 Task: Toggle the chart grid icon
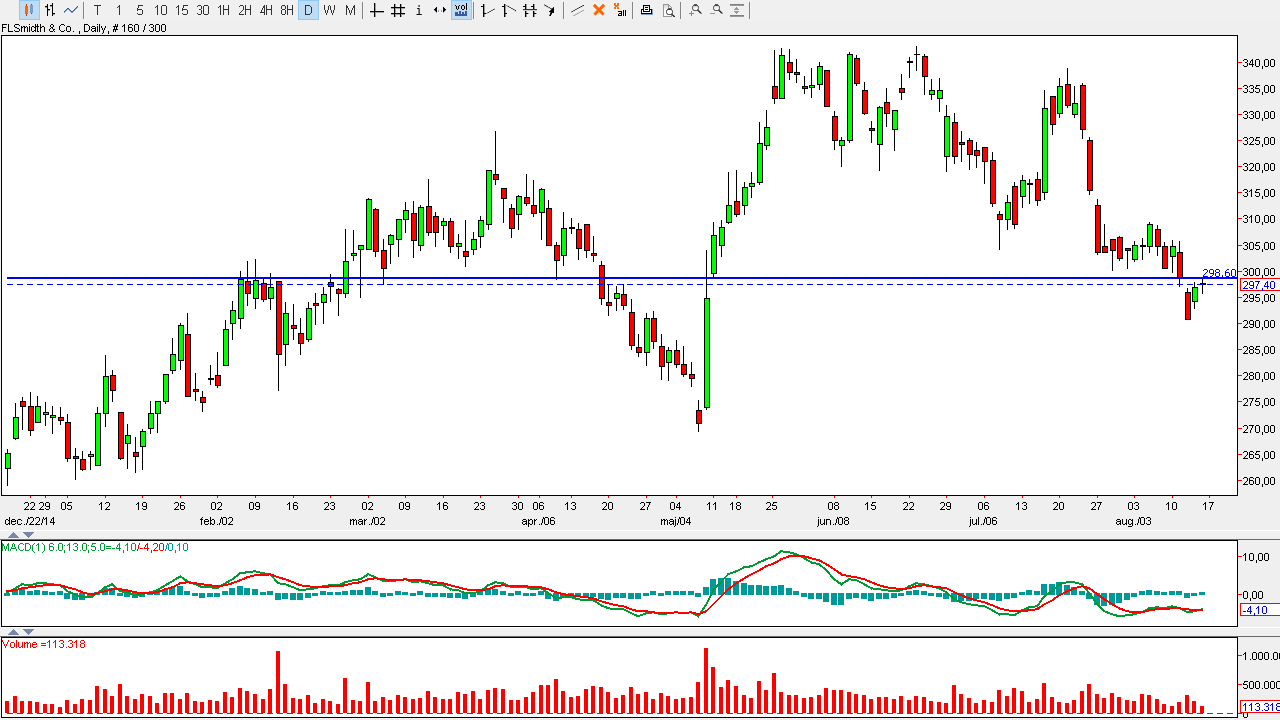pos(397,10)
